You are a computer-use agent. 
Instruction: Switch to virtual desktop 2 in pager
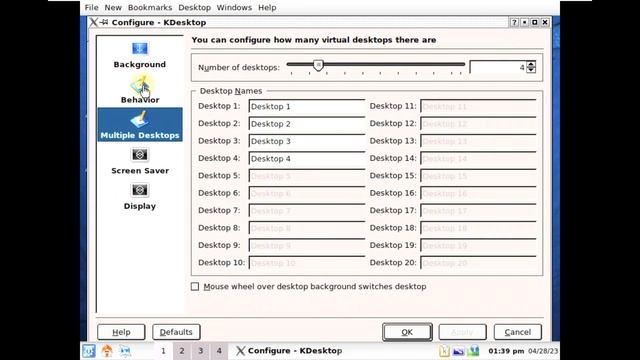[x=182, y=351]
